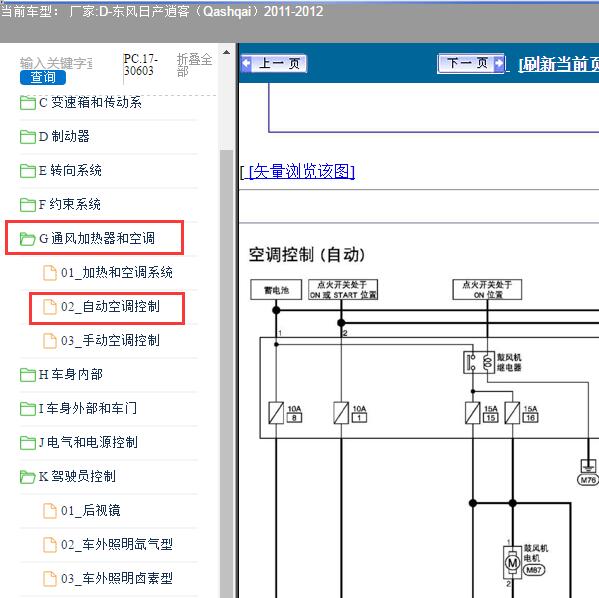Click folder icon beside E 转向系统
Image resolution: width=599 pixels, height=598 pixels.
pos(28,171)
